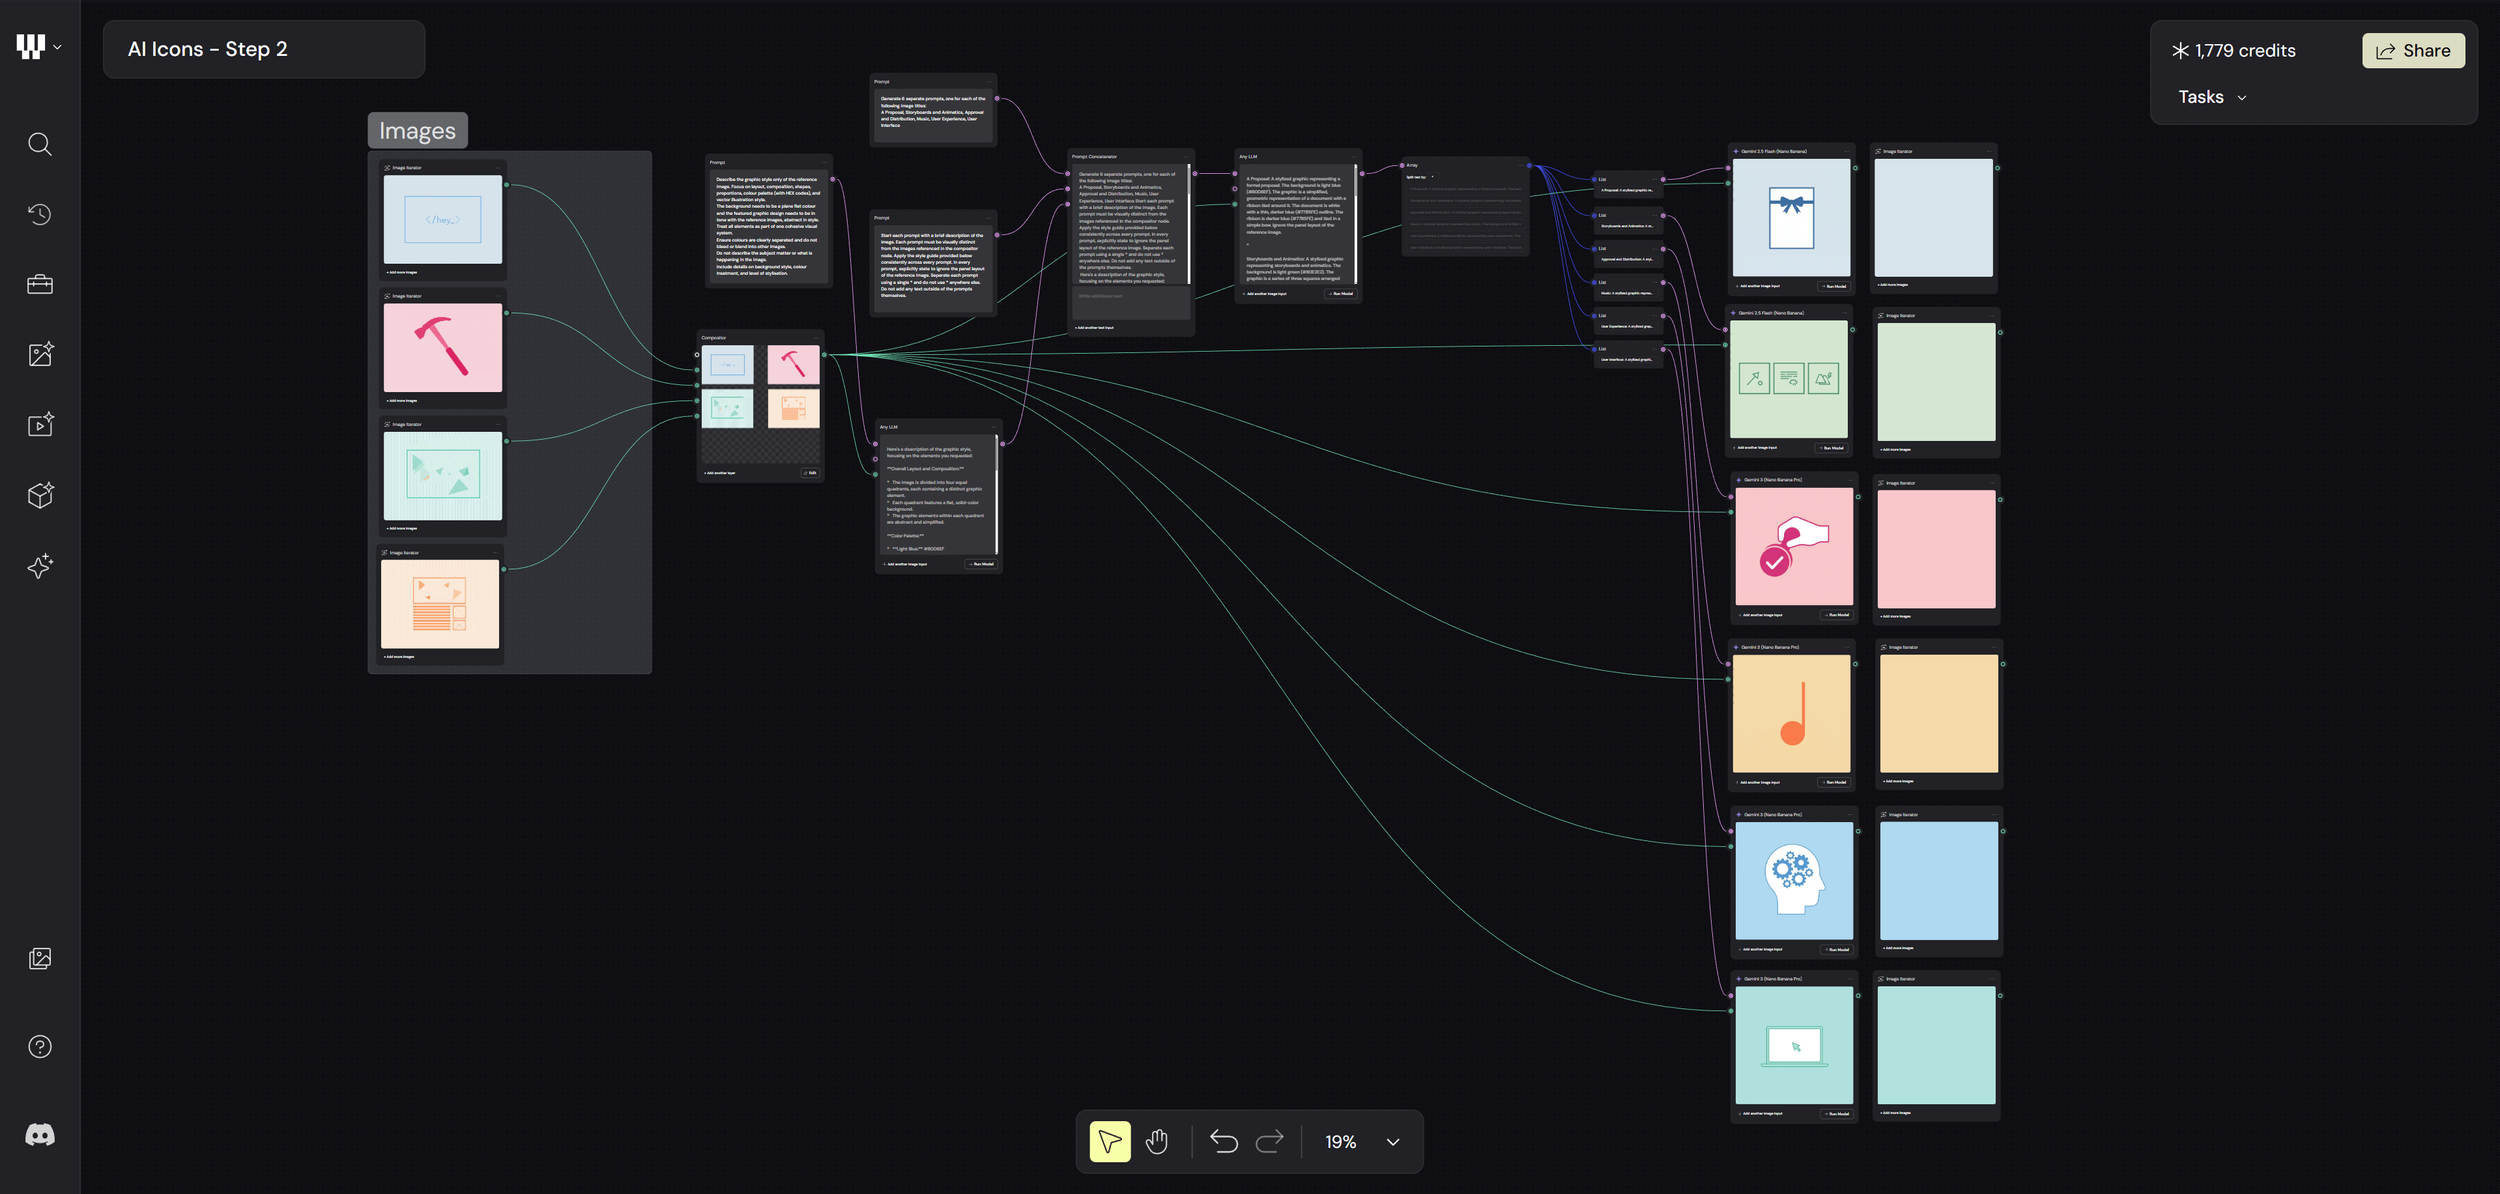Open the history clock icon
2500x1194 pixels.
pyautogui.click(x=40, y=214)
